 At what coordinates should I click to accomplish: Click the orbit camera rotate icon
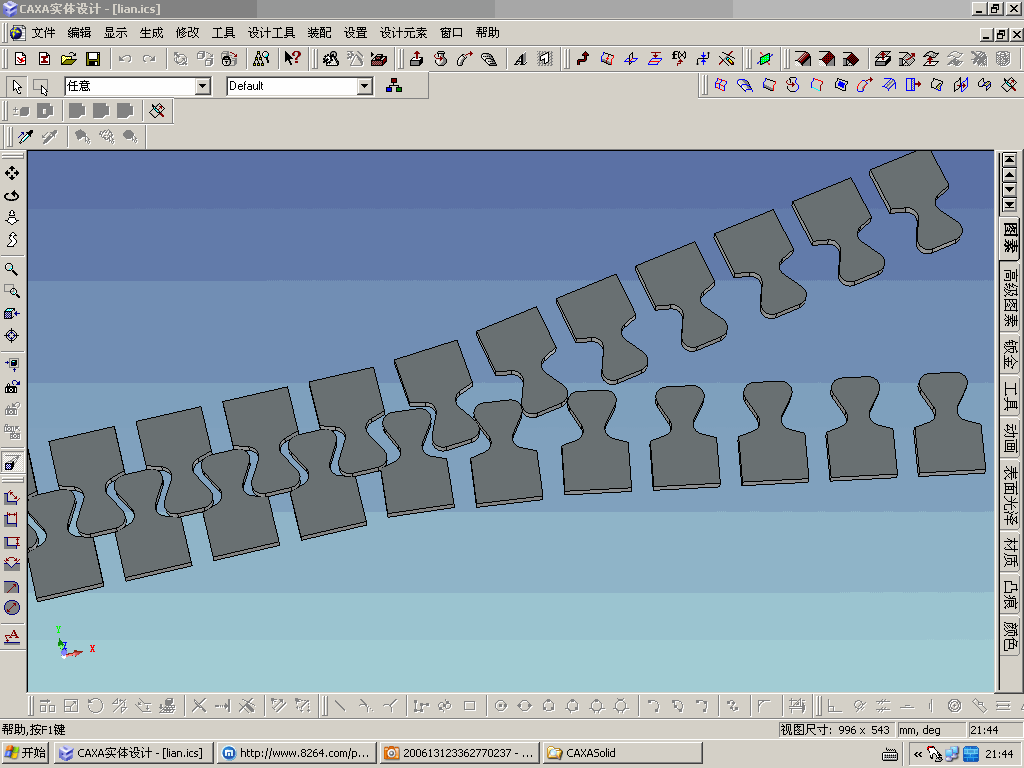[12, 195]
